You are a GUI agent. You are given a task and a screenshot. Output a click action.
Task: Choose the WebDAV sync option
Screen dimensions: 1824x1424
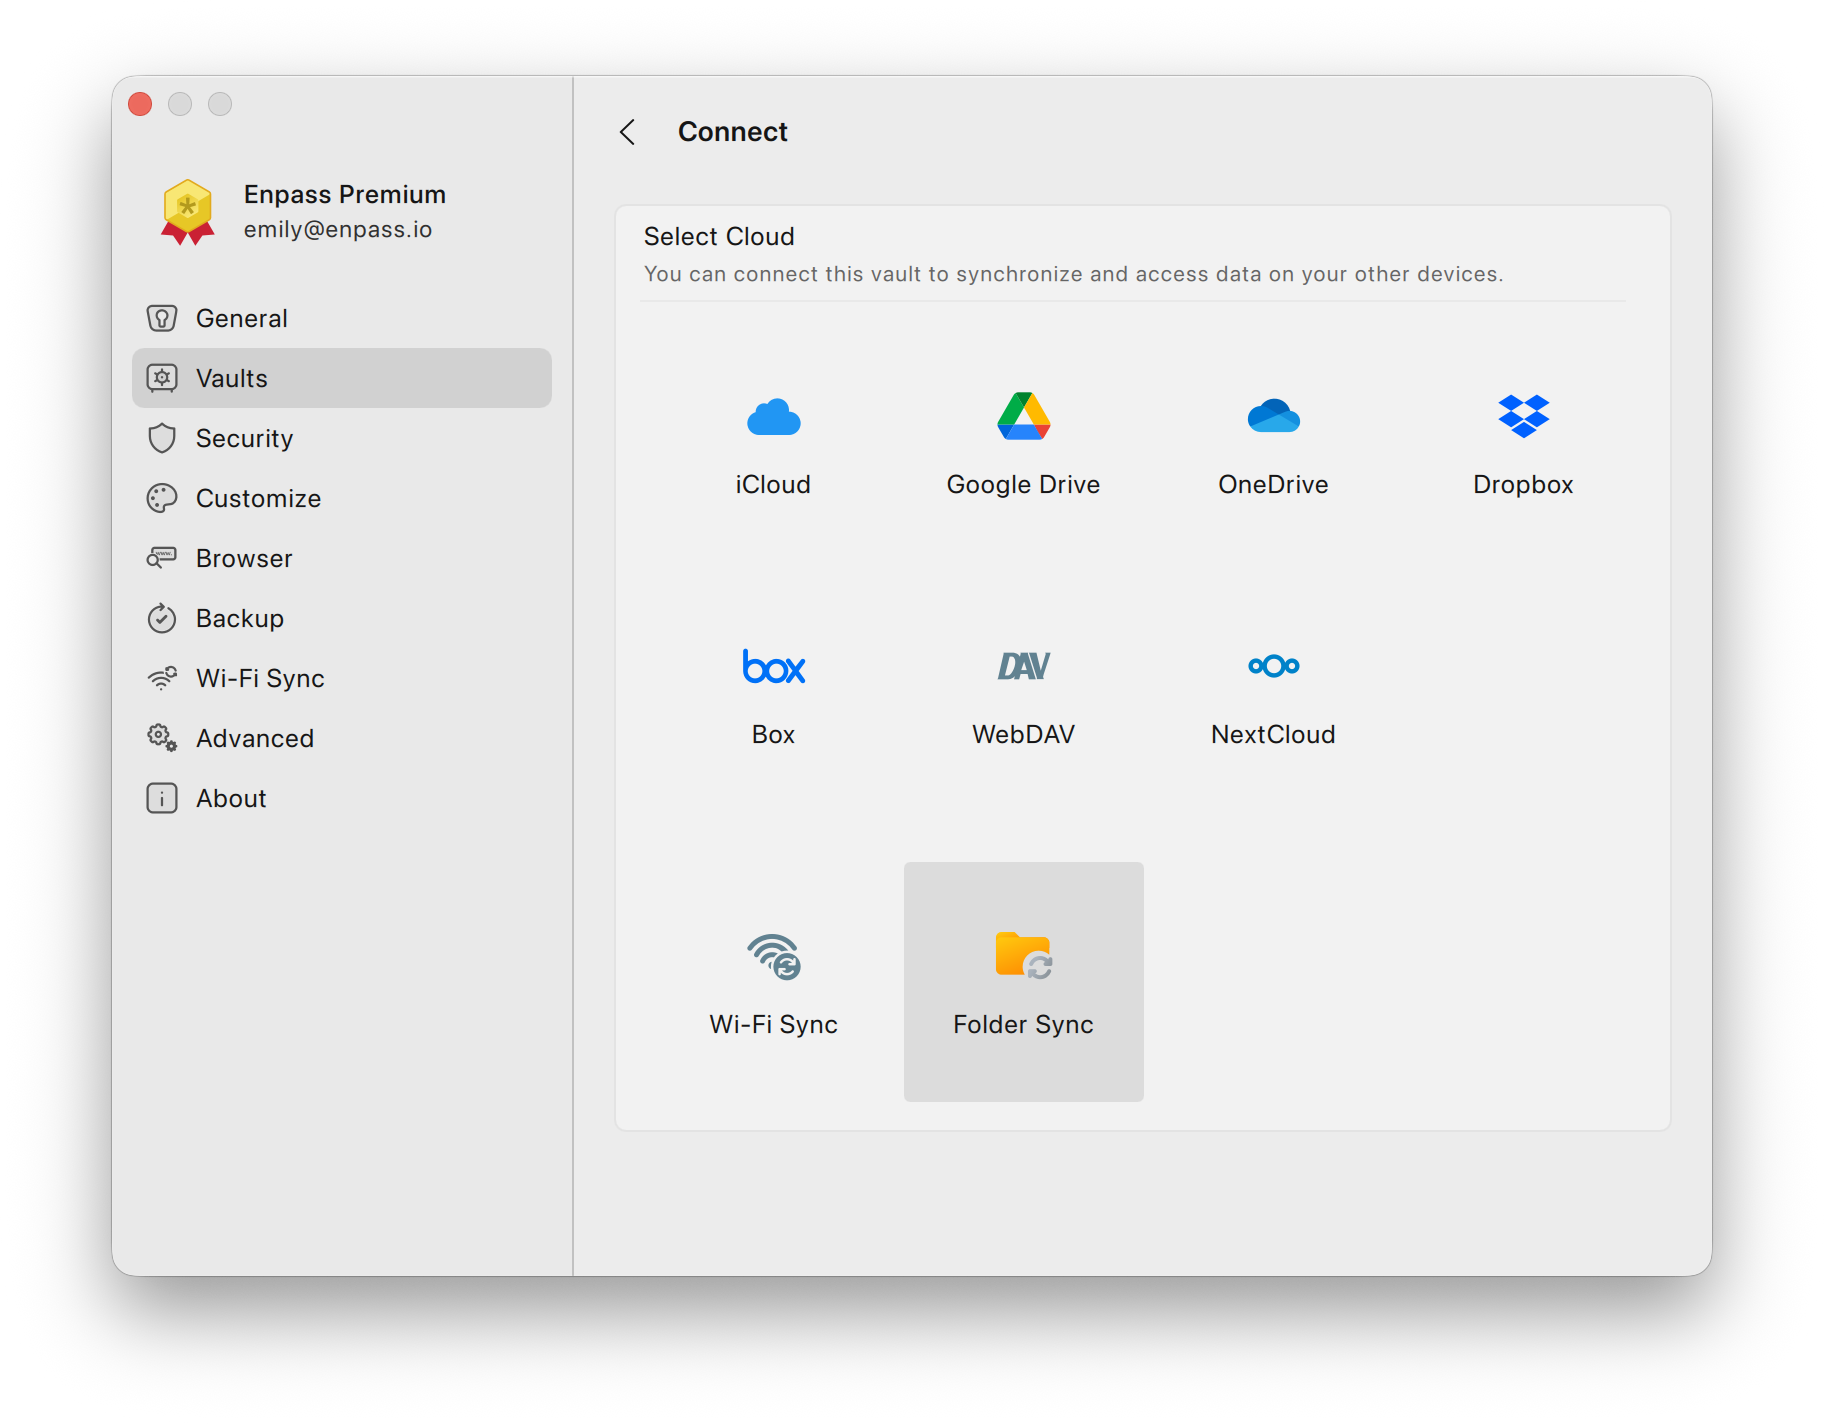pos(1023,692)
